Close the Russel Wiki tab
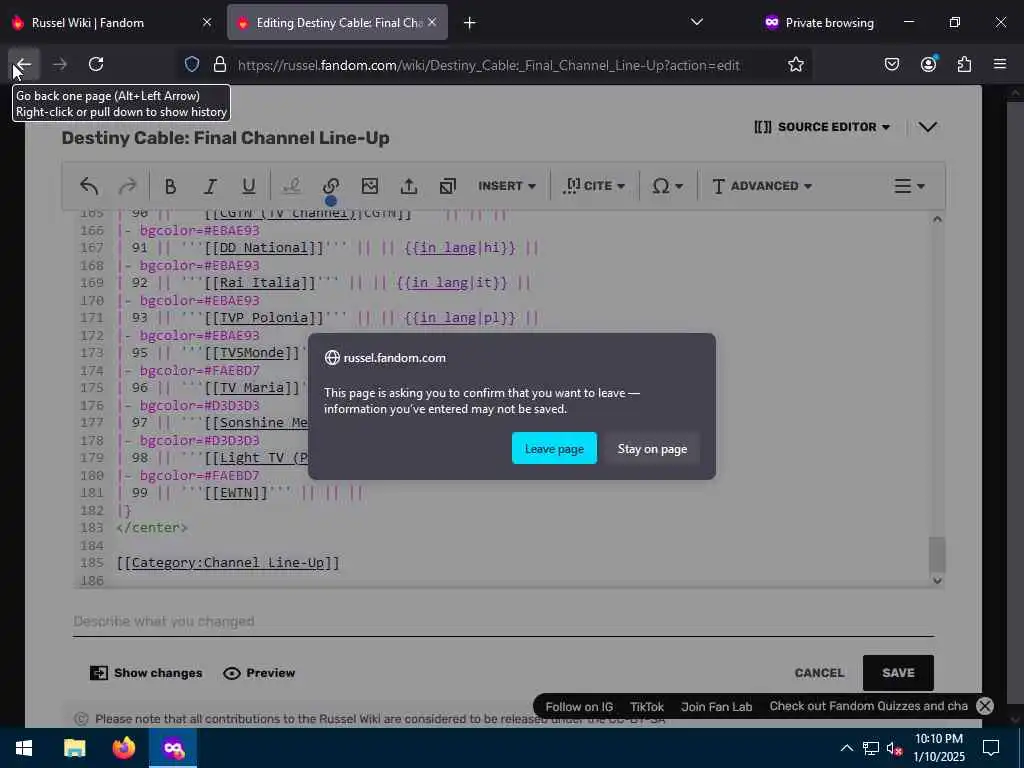 [207, 22]
